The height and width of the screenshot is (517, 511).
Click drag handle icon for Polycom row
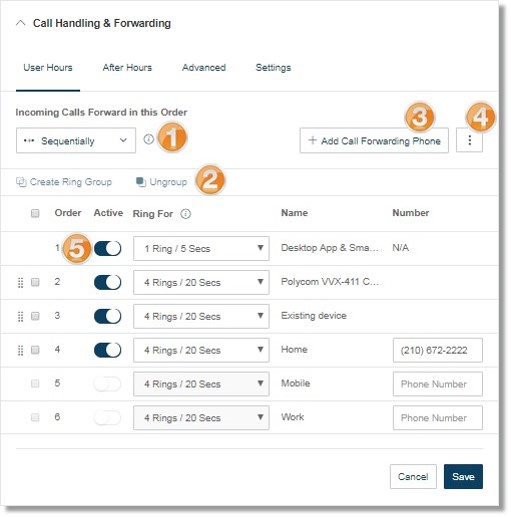(20, 283)
